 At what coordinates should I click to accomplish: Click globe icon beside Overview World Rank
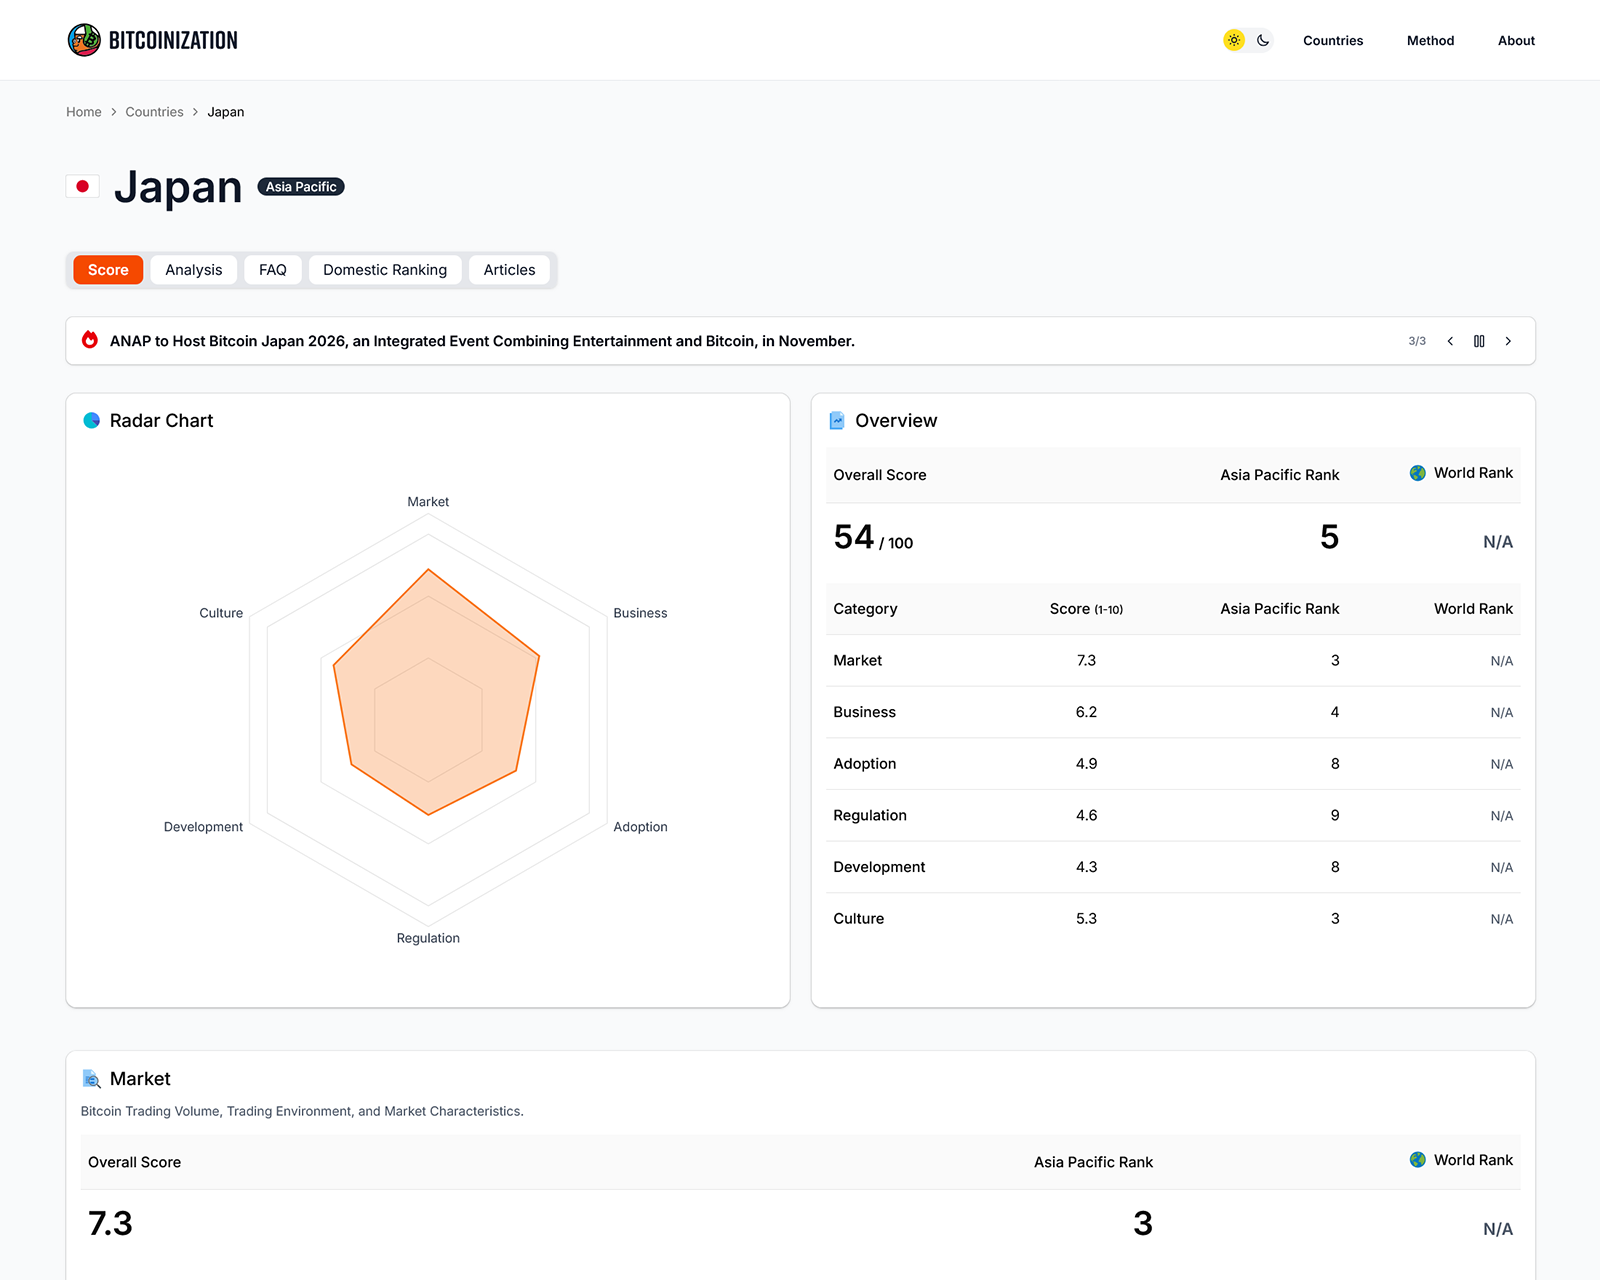click(1417, 473)
